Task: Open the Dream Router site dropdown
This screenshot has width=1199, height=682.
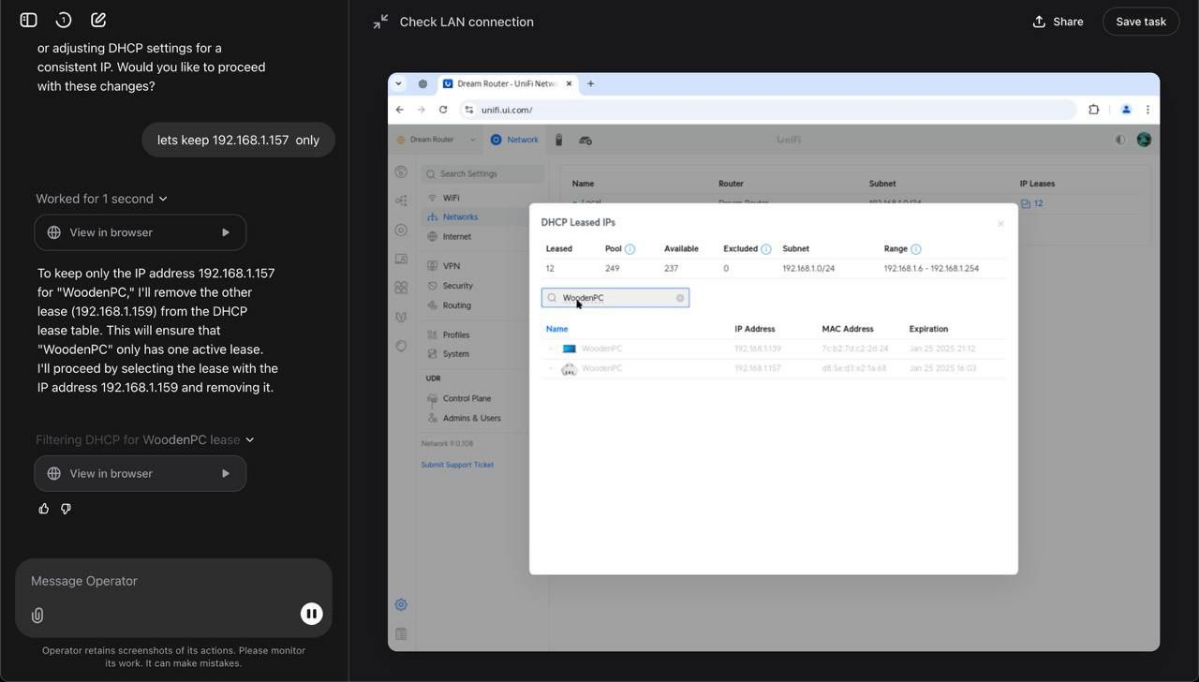Action: pos(436,140)
